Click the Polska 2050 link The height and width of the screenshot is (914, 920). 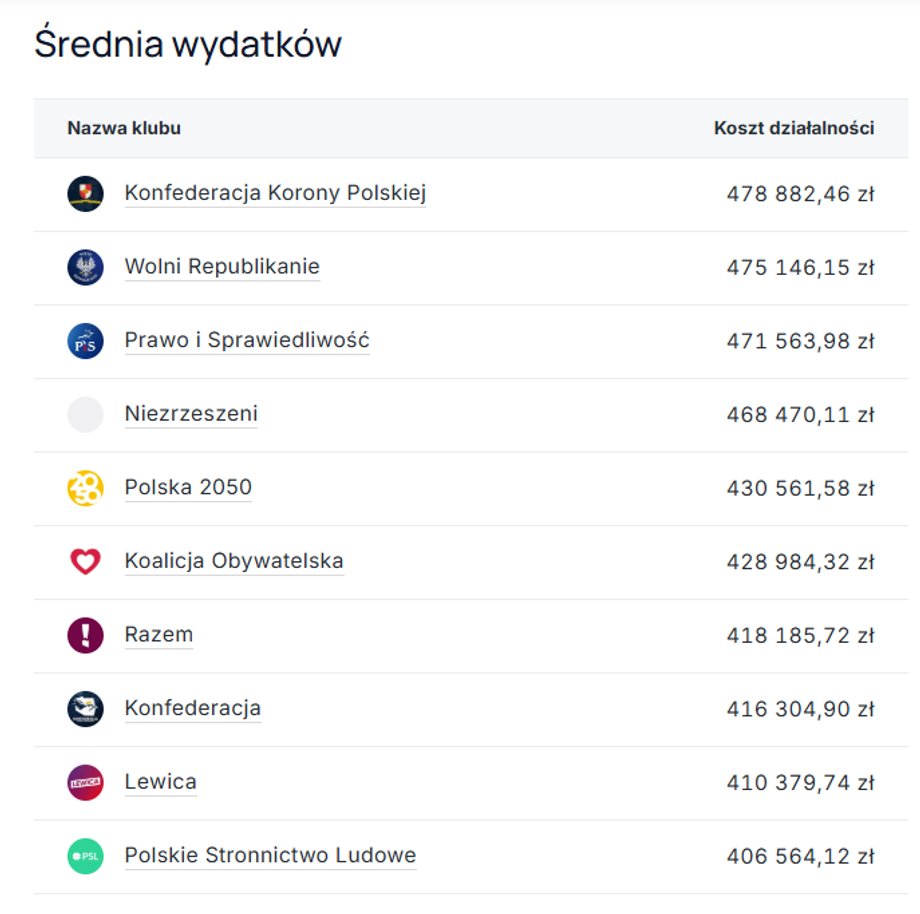(187, 488)
